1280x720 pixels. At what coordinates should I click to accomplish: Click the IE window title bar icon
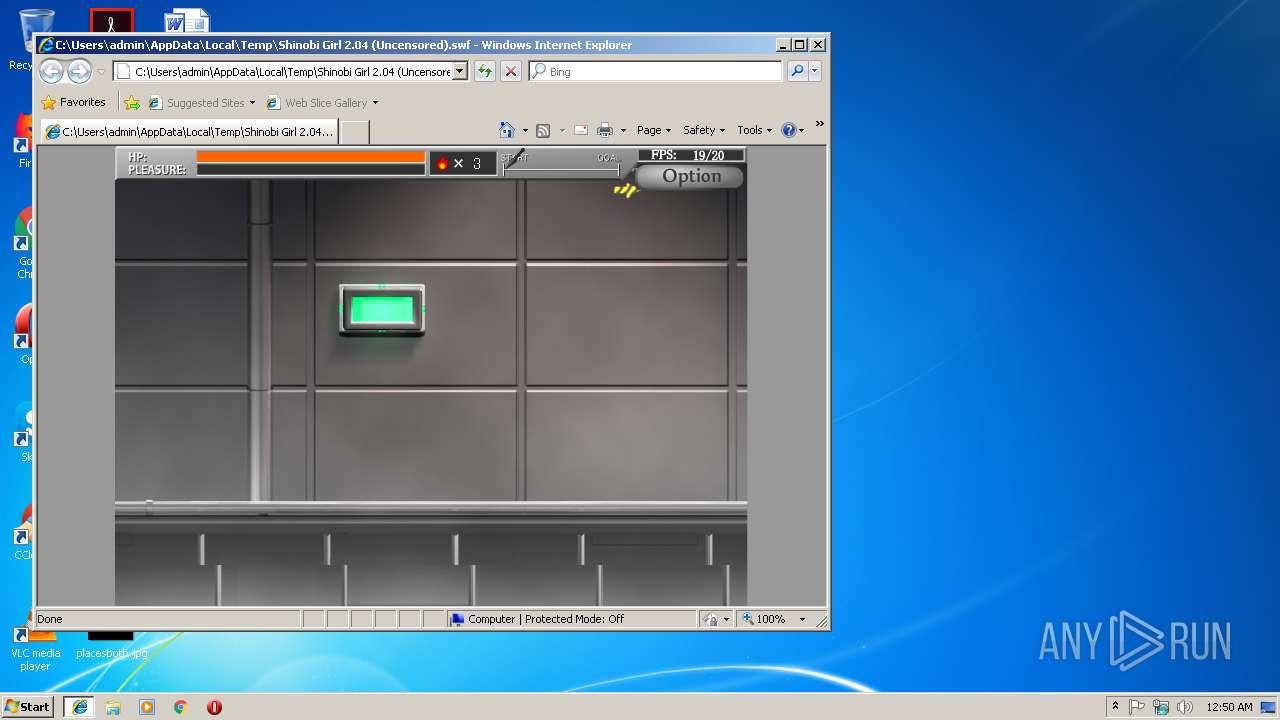tap(46, 45)
